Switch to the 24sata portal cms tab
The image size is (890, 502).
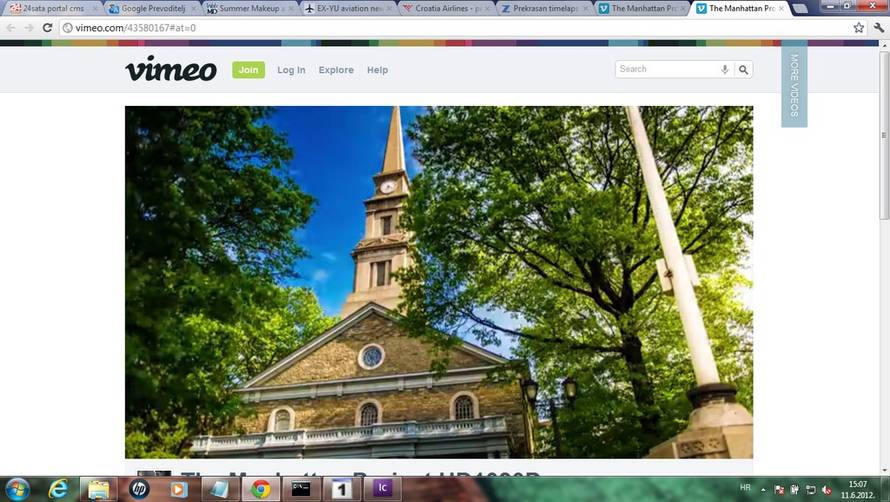[x=53, y=9]
